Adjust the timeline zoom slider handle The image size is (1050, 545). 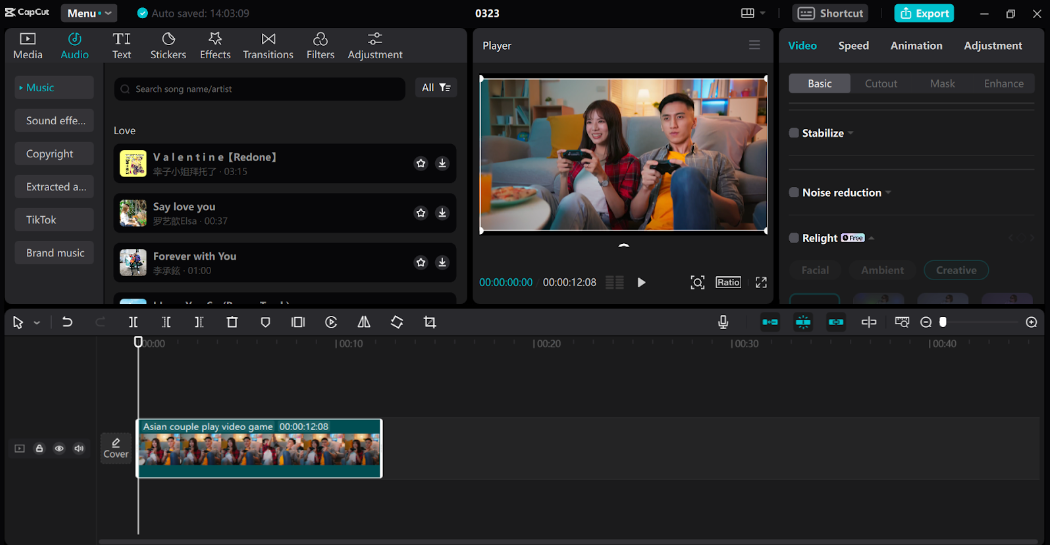point(943,322)
